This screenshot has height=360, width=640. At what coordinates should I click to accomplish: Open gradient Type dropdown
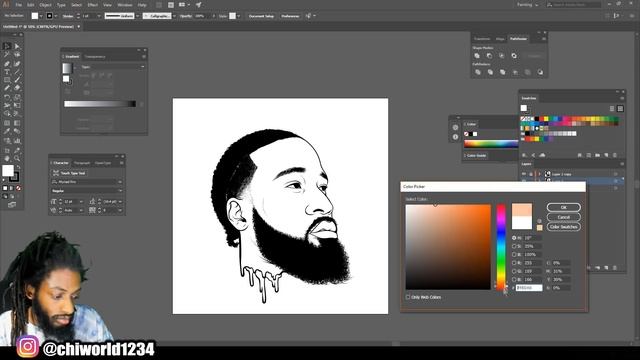click(143, 67)
